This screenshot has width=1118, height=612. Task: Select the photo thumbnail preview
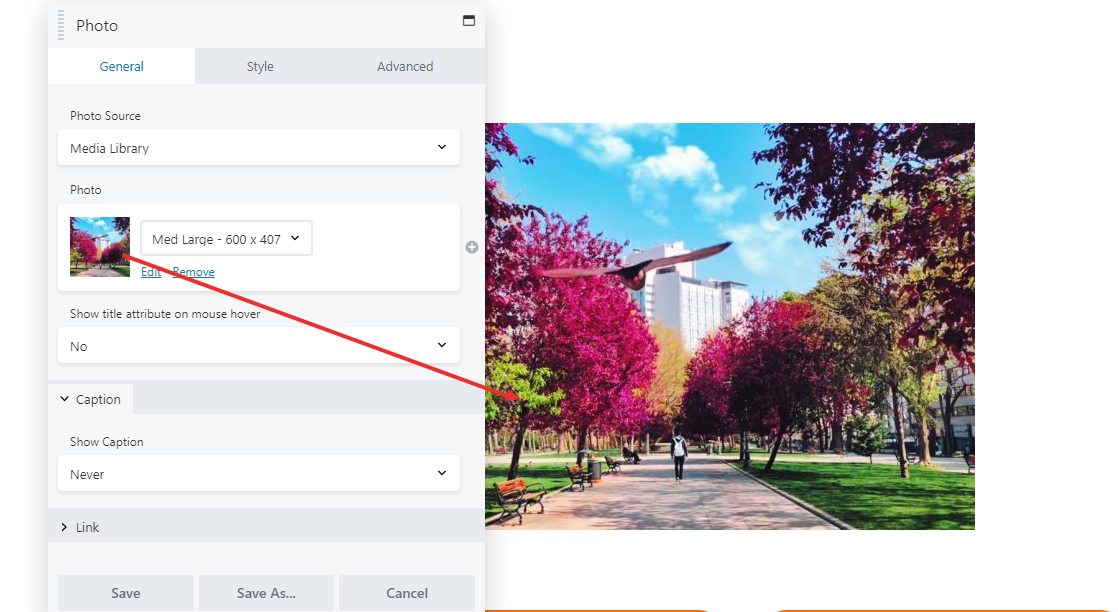pos(100,247)
